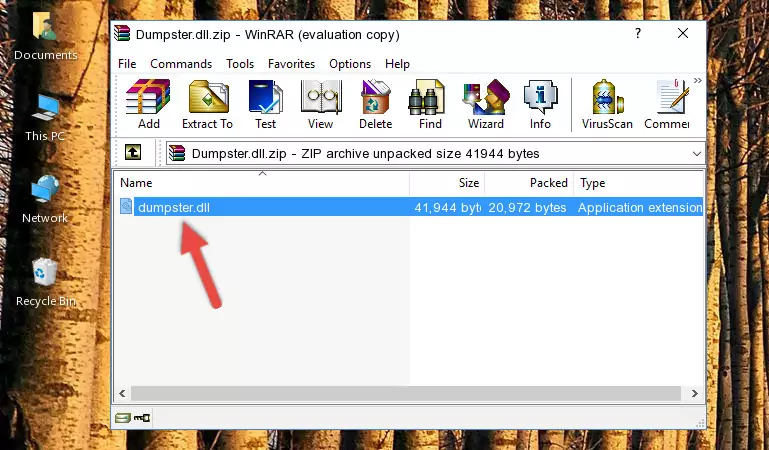Expand hidden toolbar items chevron
This screenshot has width=769, height=450.
coord(697,81)
